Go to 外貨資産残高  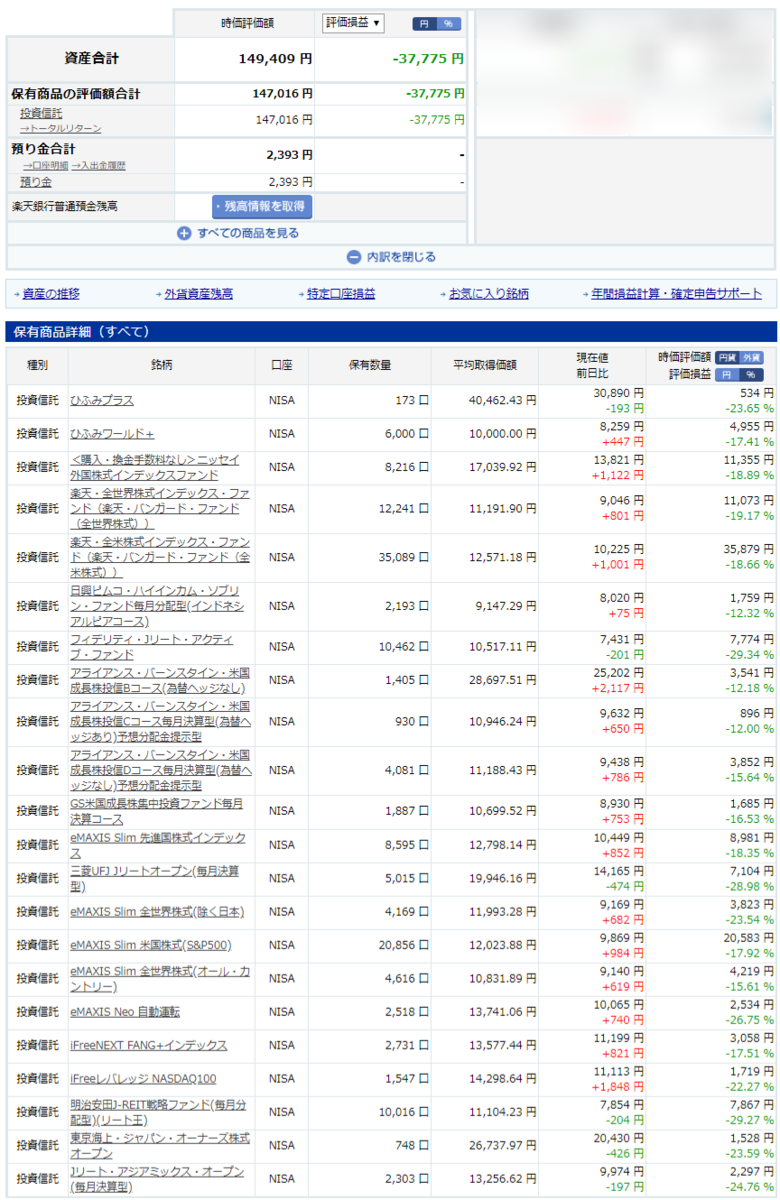click(198, 294)
